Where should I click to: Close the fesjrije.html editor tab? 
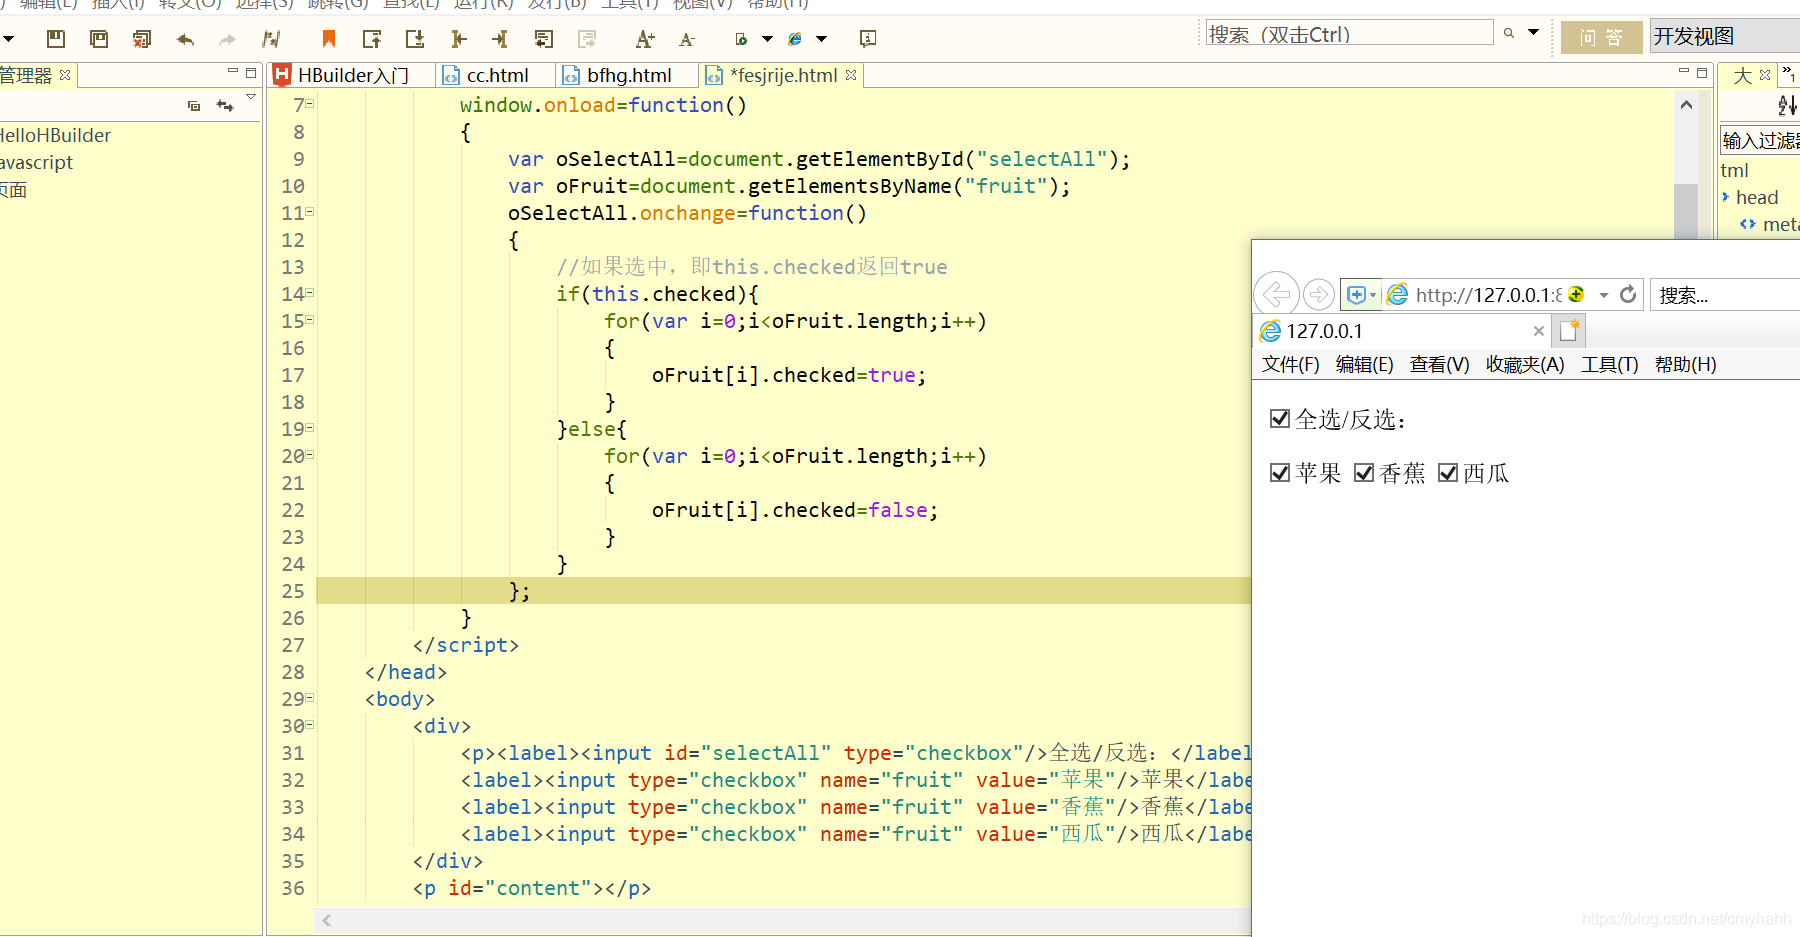pos(851,75)
